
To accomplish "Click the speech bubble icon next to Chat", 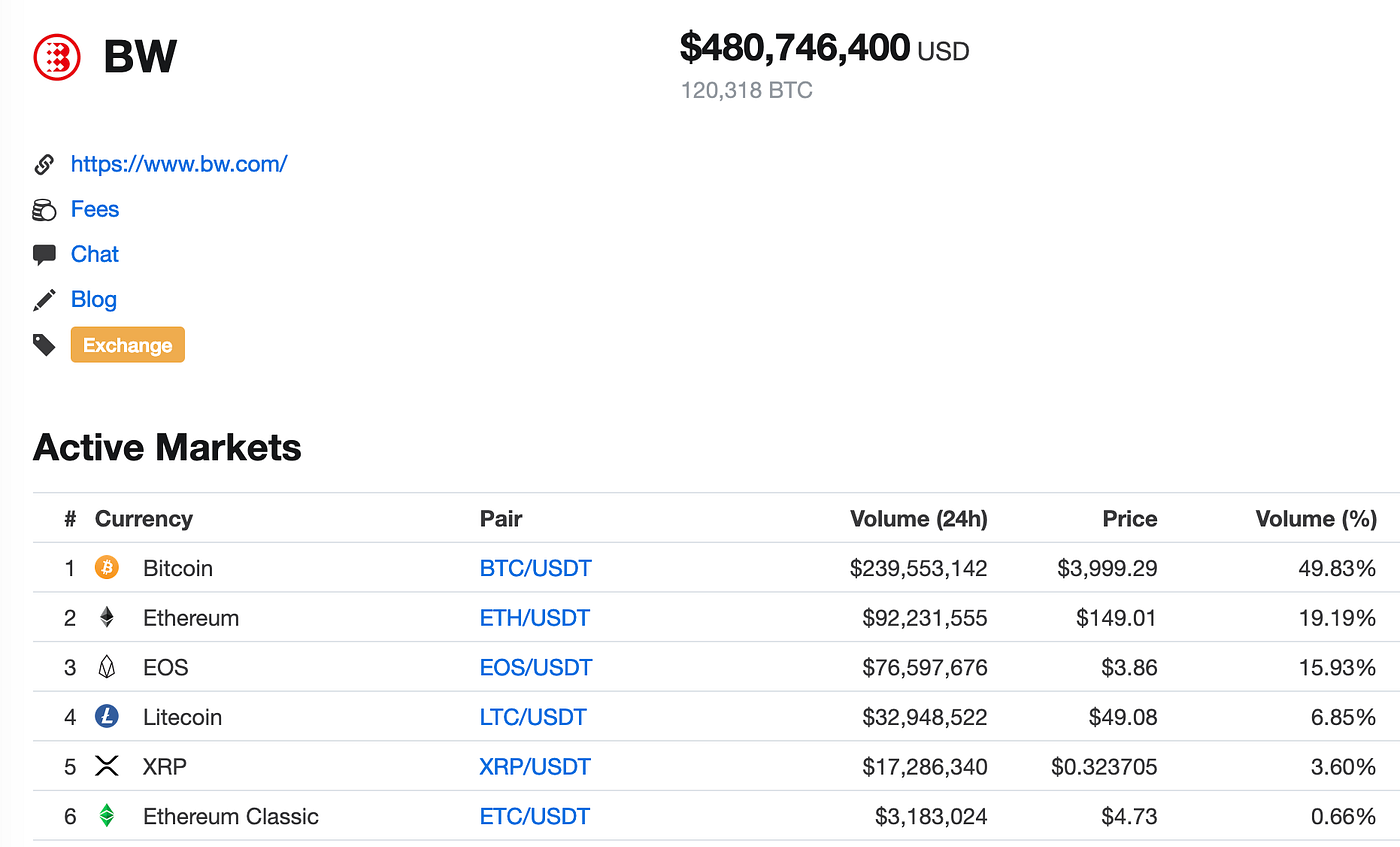I will point(44,255).
